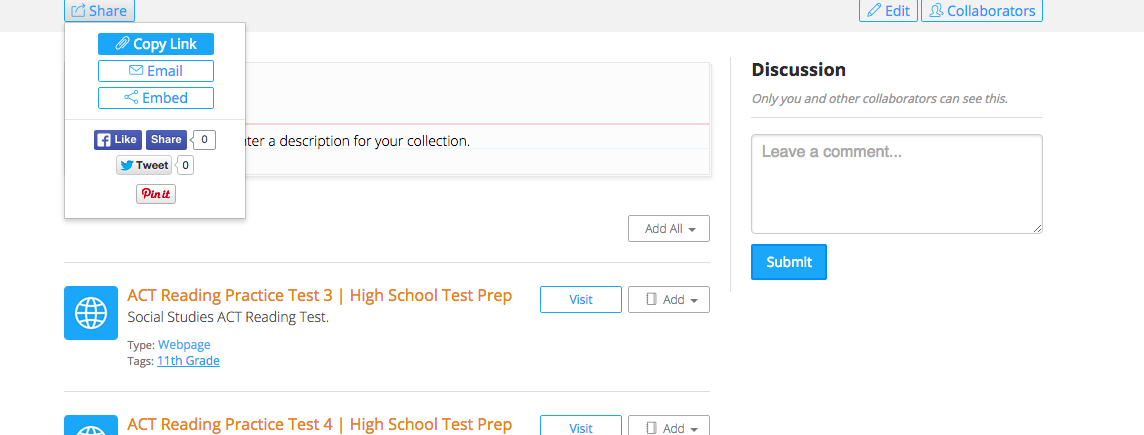The image size is (1144, 435).
Task: Open the Edit pencil button
Action: point(888,11)
